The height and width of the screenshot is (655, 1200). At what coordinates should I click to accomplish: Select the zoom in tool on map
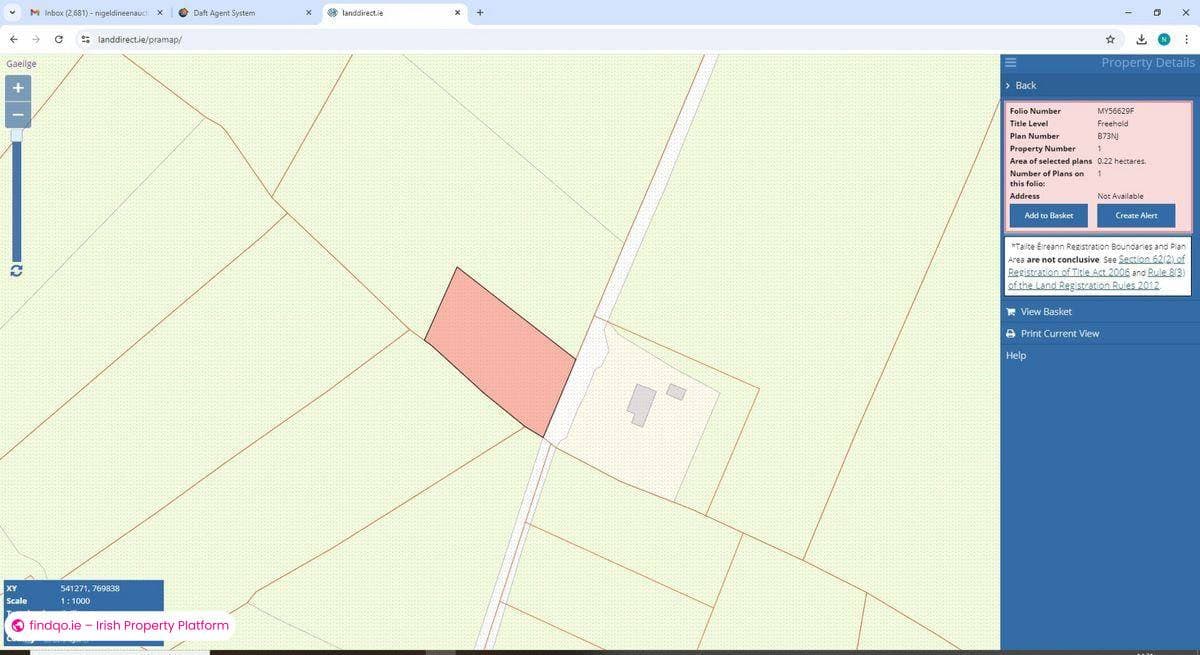click(17, 88)
